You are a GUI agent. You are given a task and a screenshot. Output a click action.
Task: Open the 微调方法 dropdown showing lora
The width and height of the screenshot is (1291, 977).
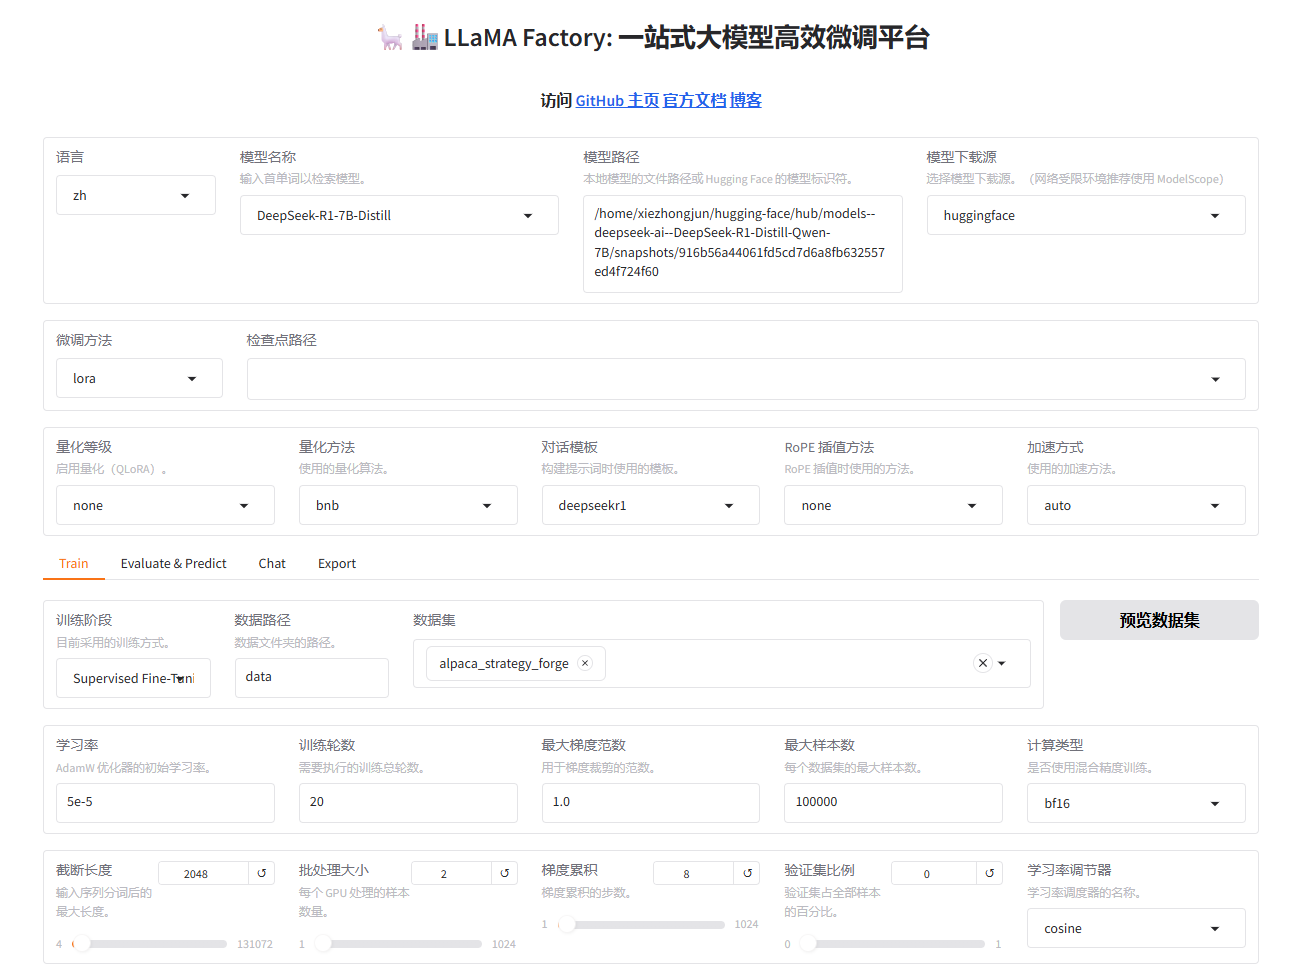[139, 378]
